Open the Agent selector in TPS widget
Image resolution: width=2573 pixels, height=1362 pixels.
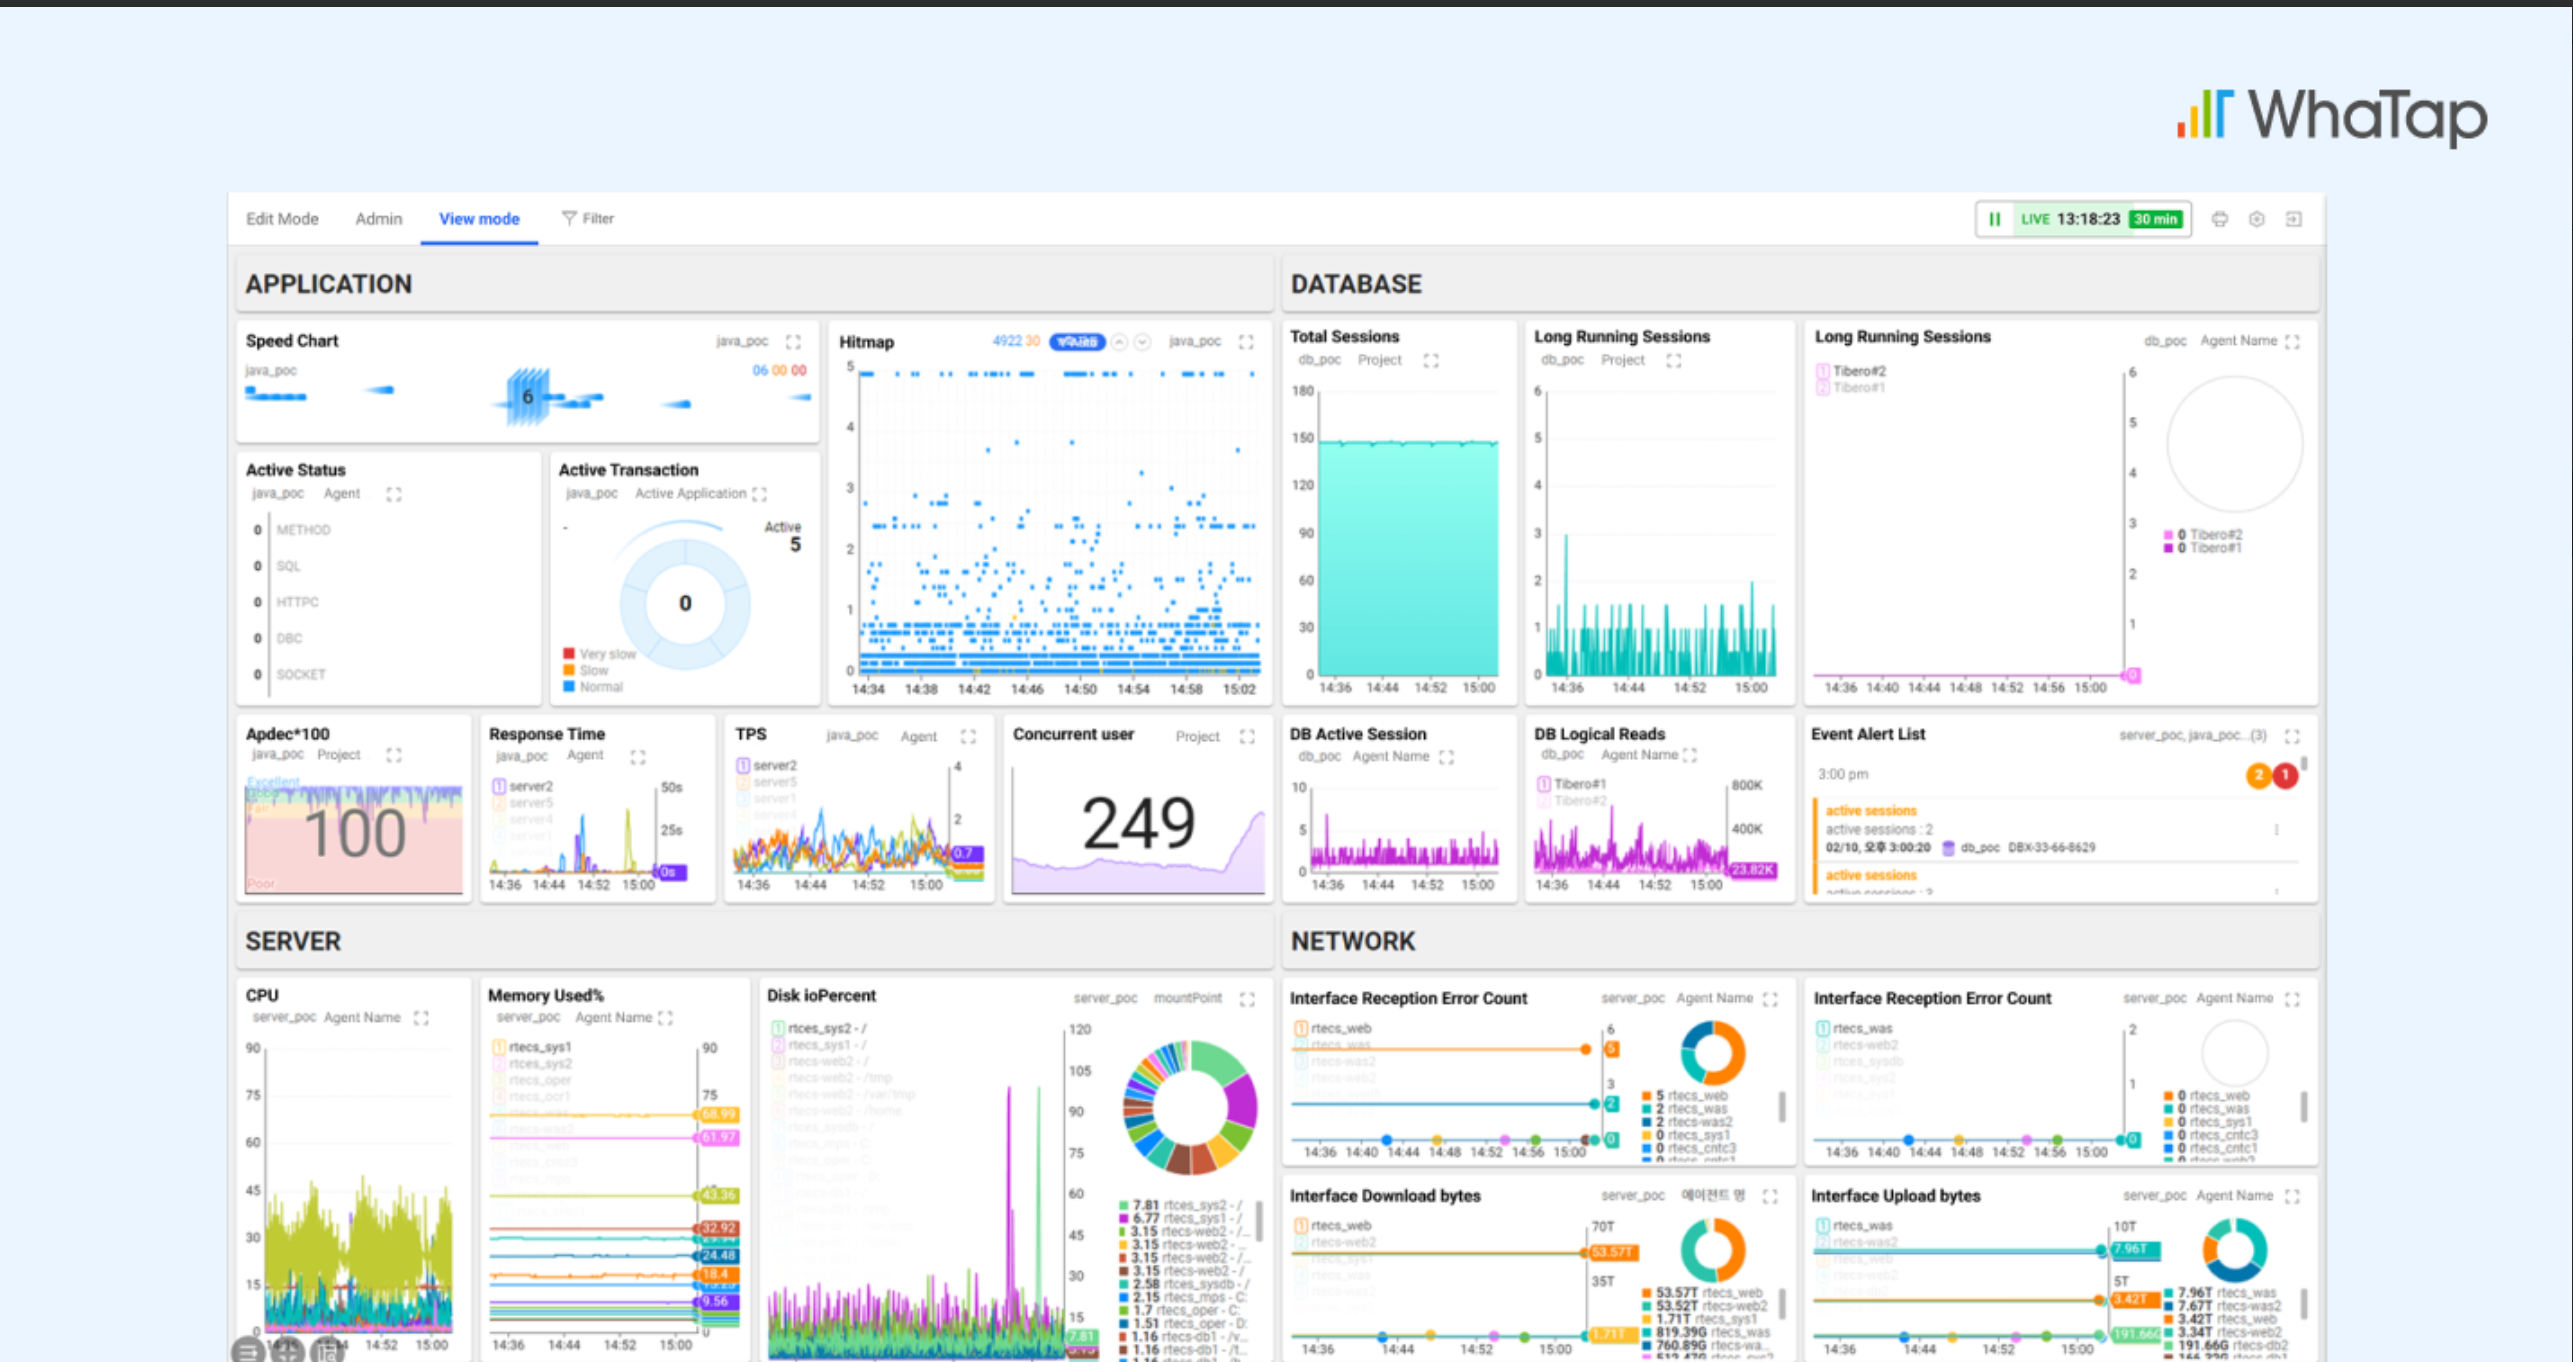918,737
